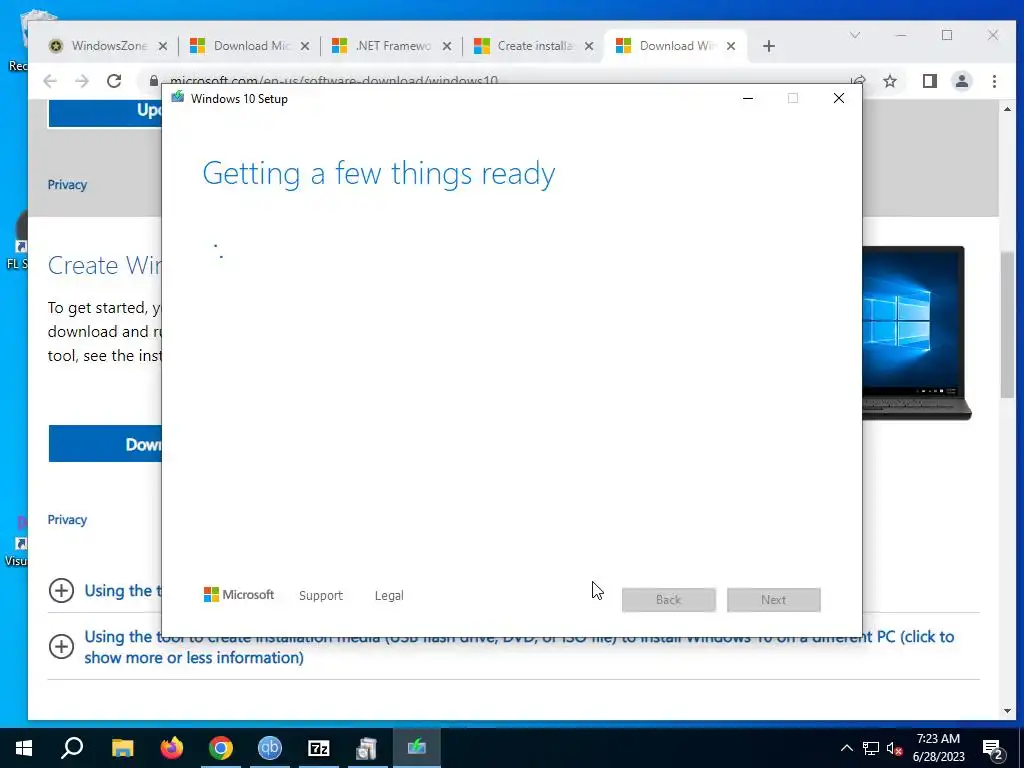Viewport: 1024px width, 768px height.
Task: Show hidden system tray icons
Action: point(846,748)
